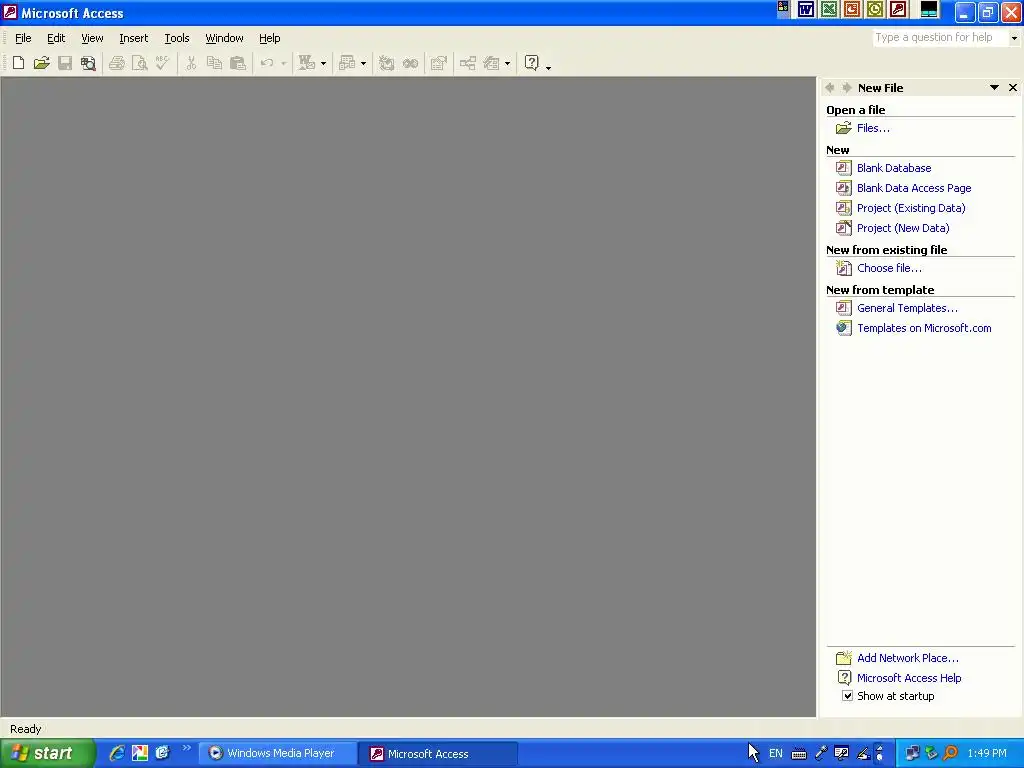The image size is (1024, 768).
Task: Click in the Type a question for help box
Action: (940, 38)
